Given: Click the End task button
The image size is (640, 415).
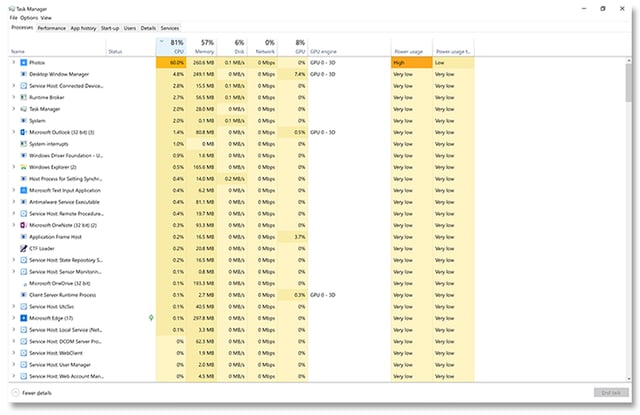Looking at the screenshot, I should click(x=611, y=393).
